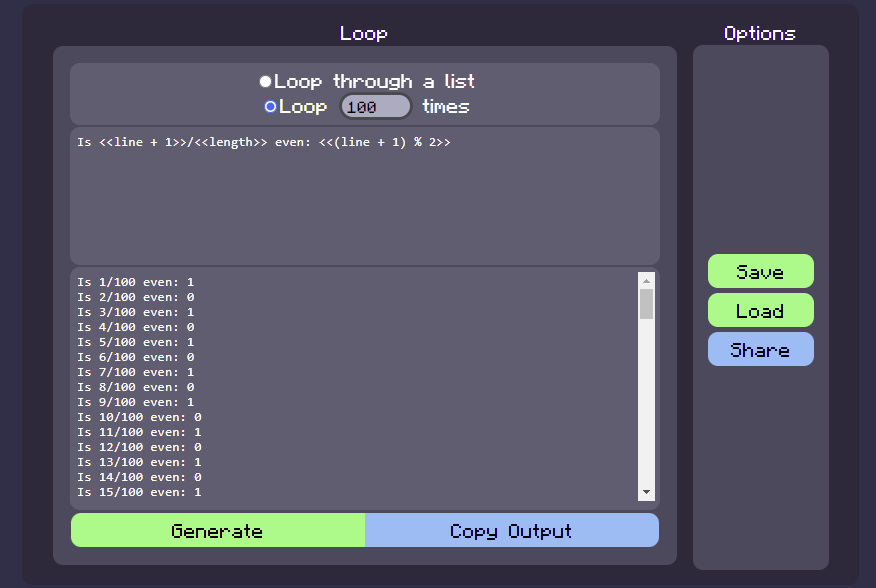Screen dimensions: 876x588
Task: Share the loop configuration
Action: click(760, 349)
